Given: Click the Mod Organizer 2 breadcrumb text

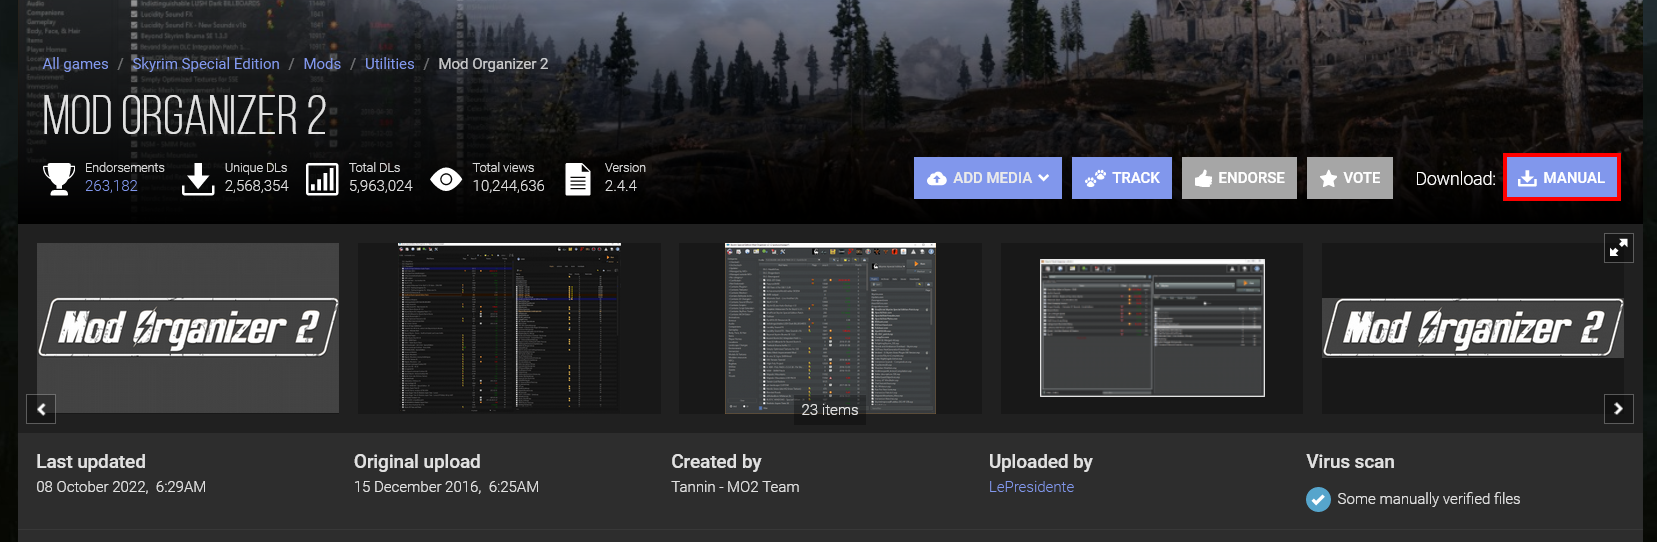Looking at the screenshot, I should coord(493,64).
